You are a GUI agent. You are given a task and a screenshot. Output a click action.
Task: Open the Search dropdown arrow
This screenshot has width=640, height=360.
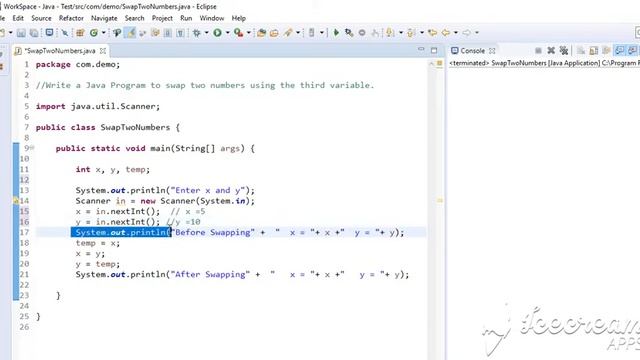pyautogui.click(x=298, y=33)
